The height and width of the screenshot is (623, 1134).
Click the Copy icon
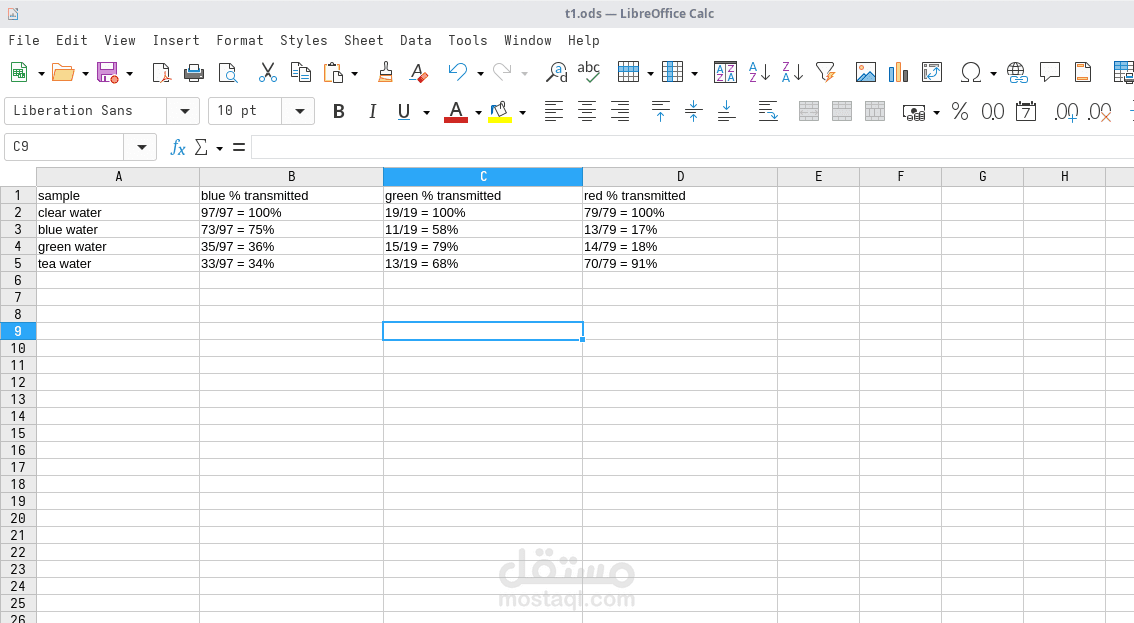tap(300, 72)
